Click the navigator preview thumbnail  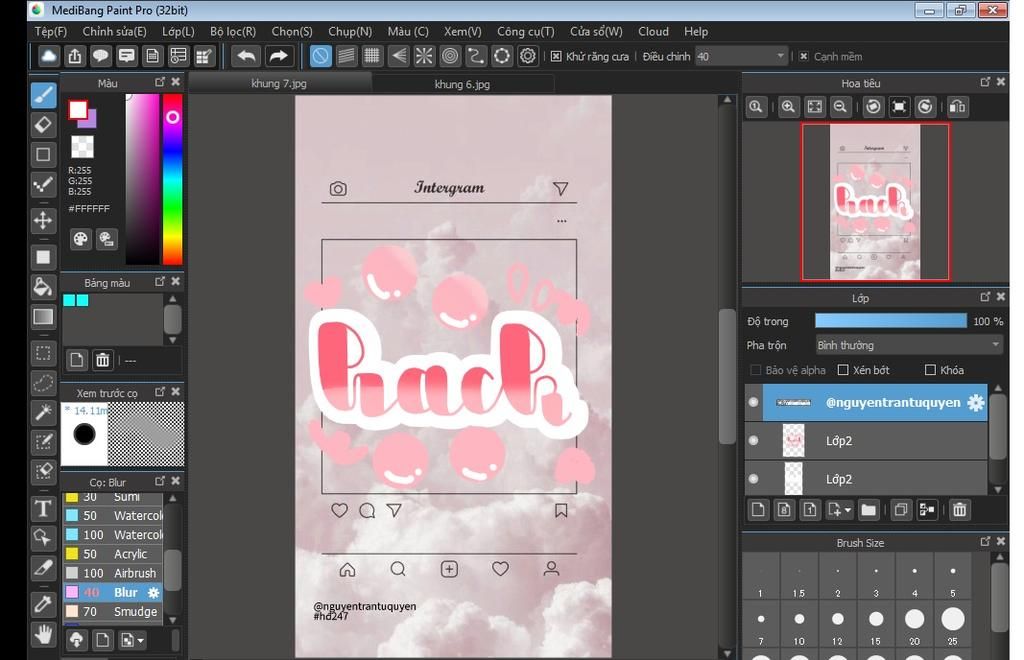click(875, 202)
